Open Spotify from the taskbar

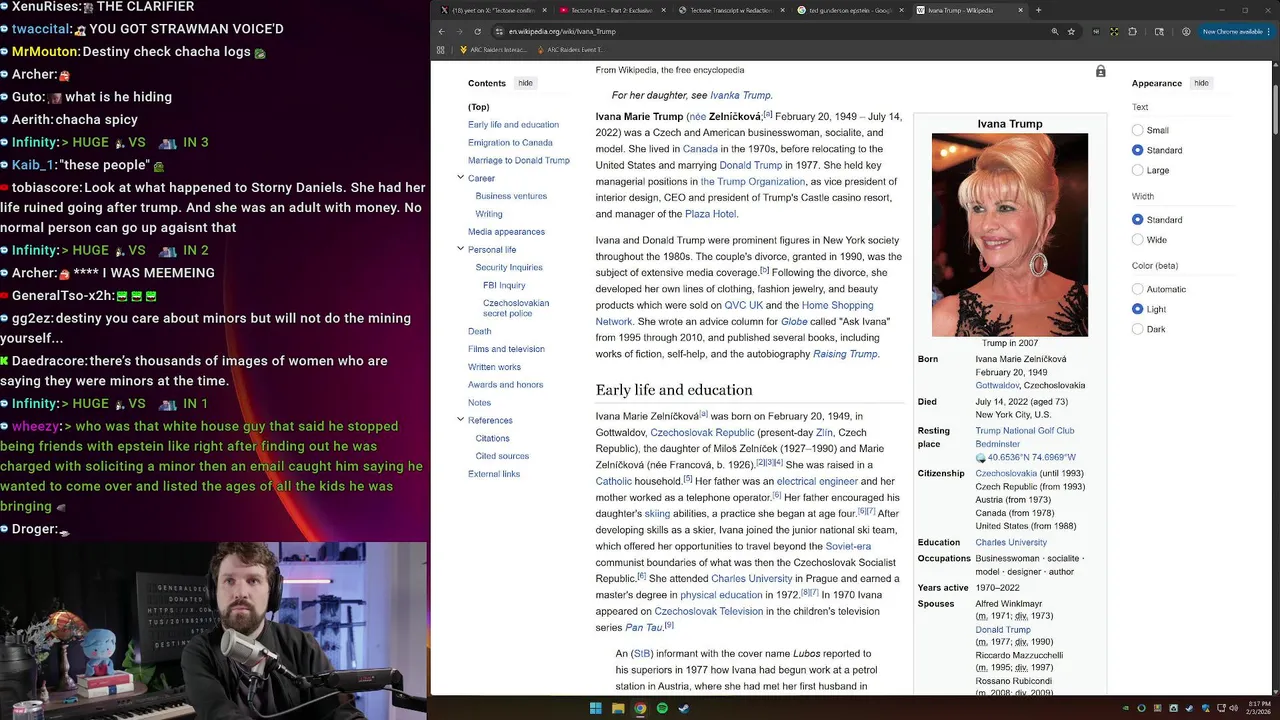pyautogui.click(x=662, y=708)
